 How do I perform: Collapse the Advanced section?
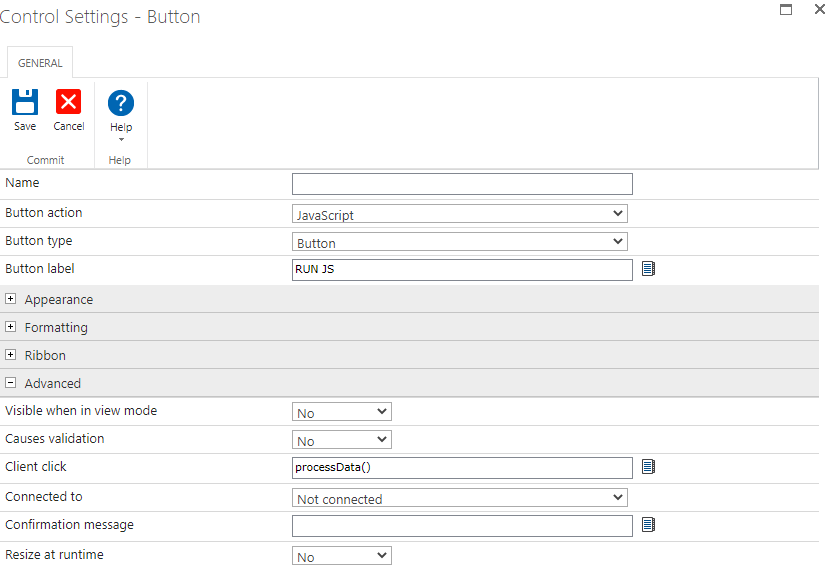click(x=11, y=383)
